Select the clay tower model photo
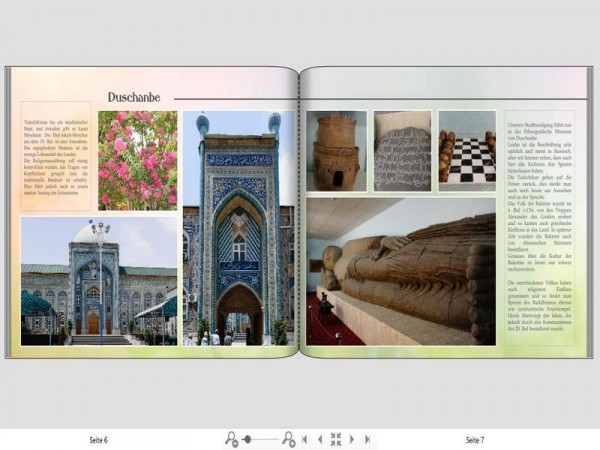600x450 pixels. click(336, 151)
